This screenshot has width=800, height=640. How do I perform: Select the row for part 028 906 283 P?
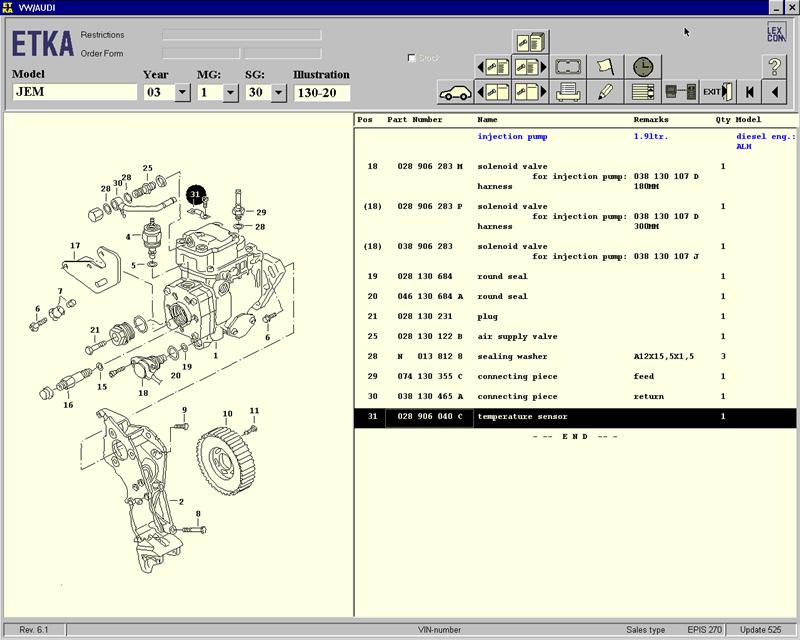574,216
